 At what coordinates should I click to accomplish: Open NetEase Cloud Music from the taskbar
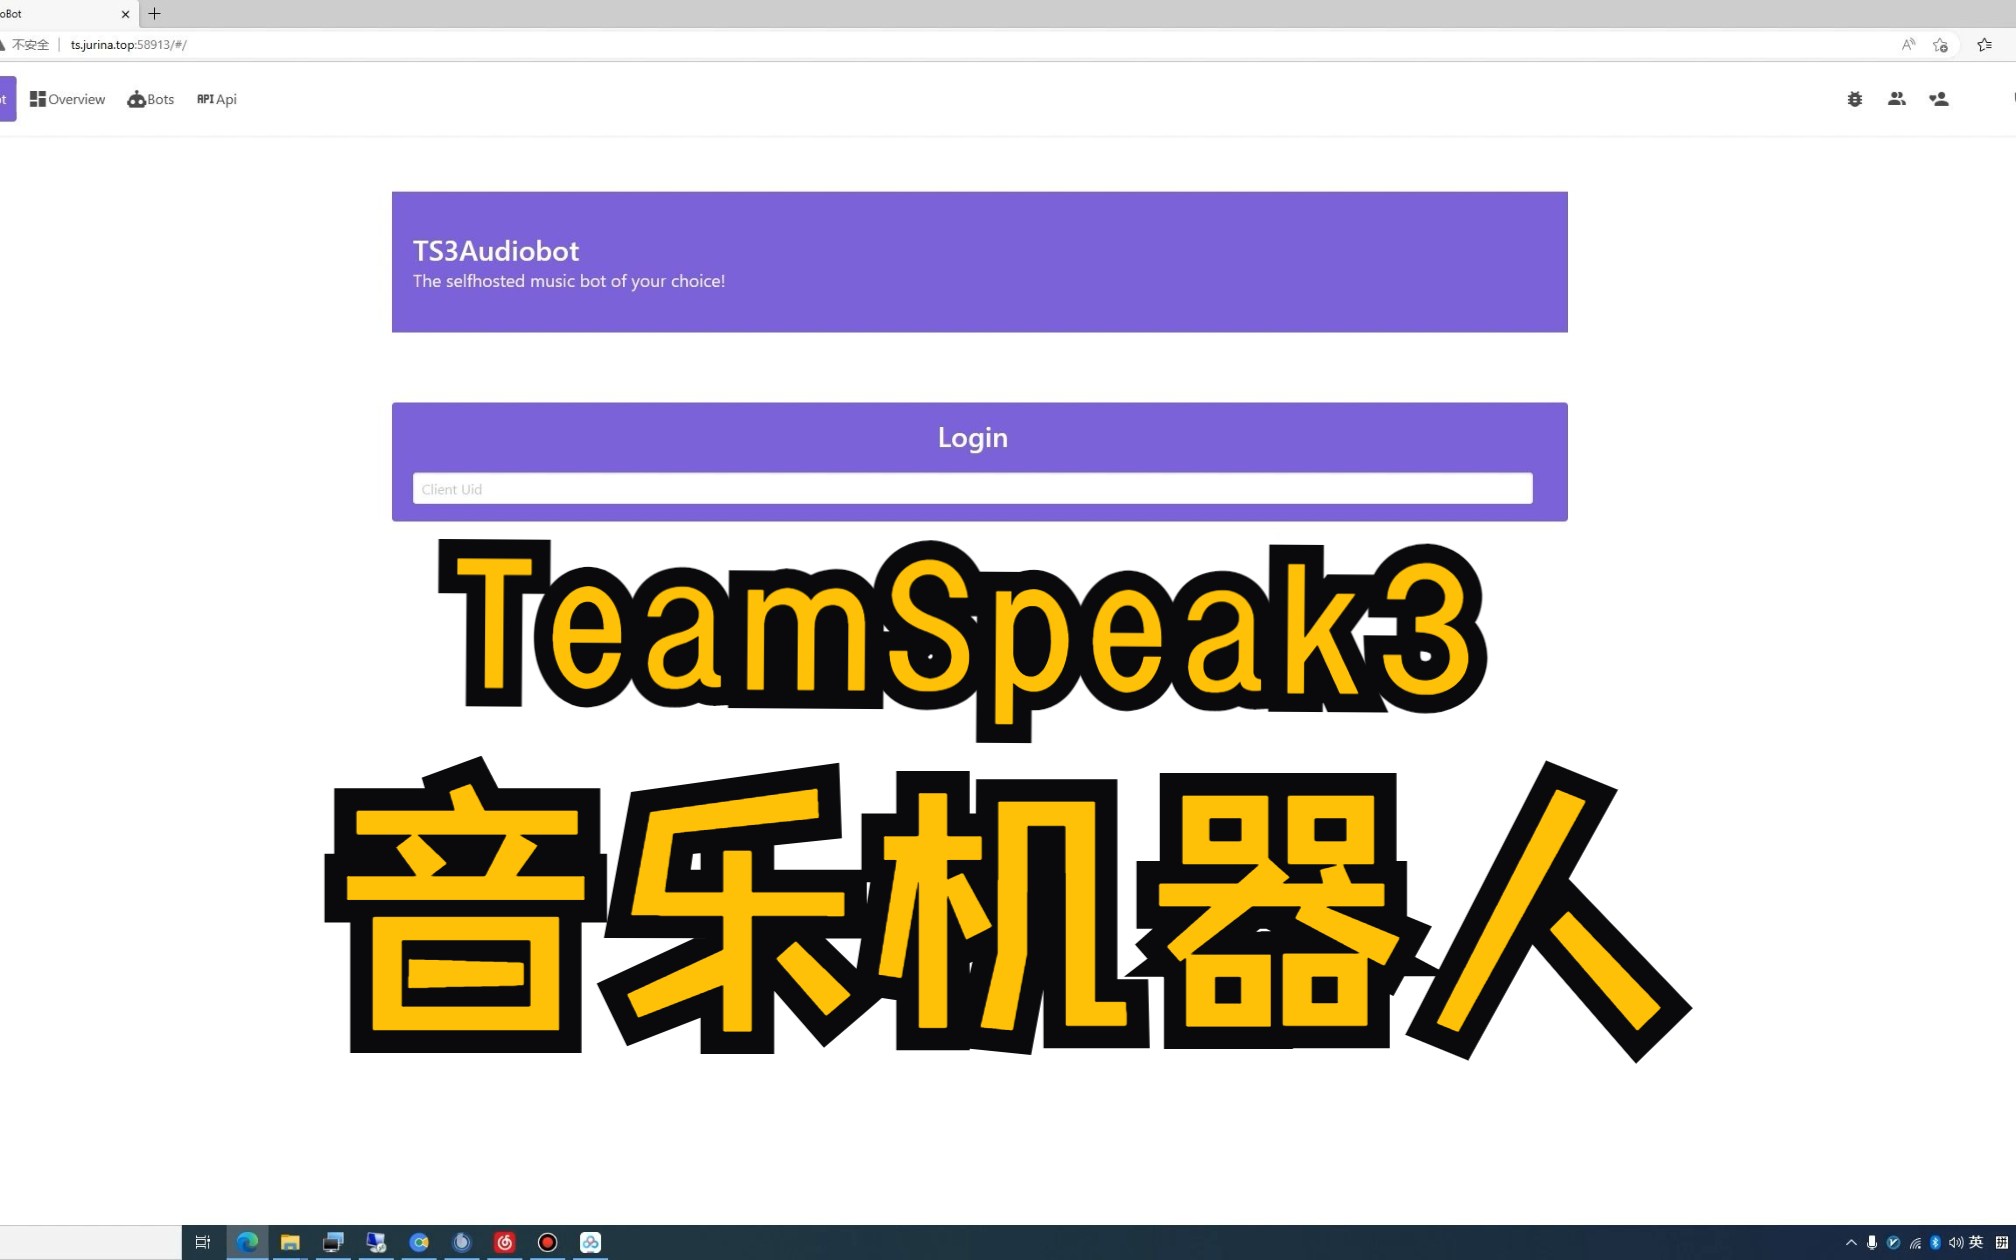505,1242
